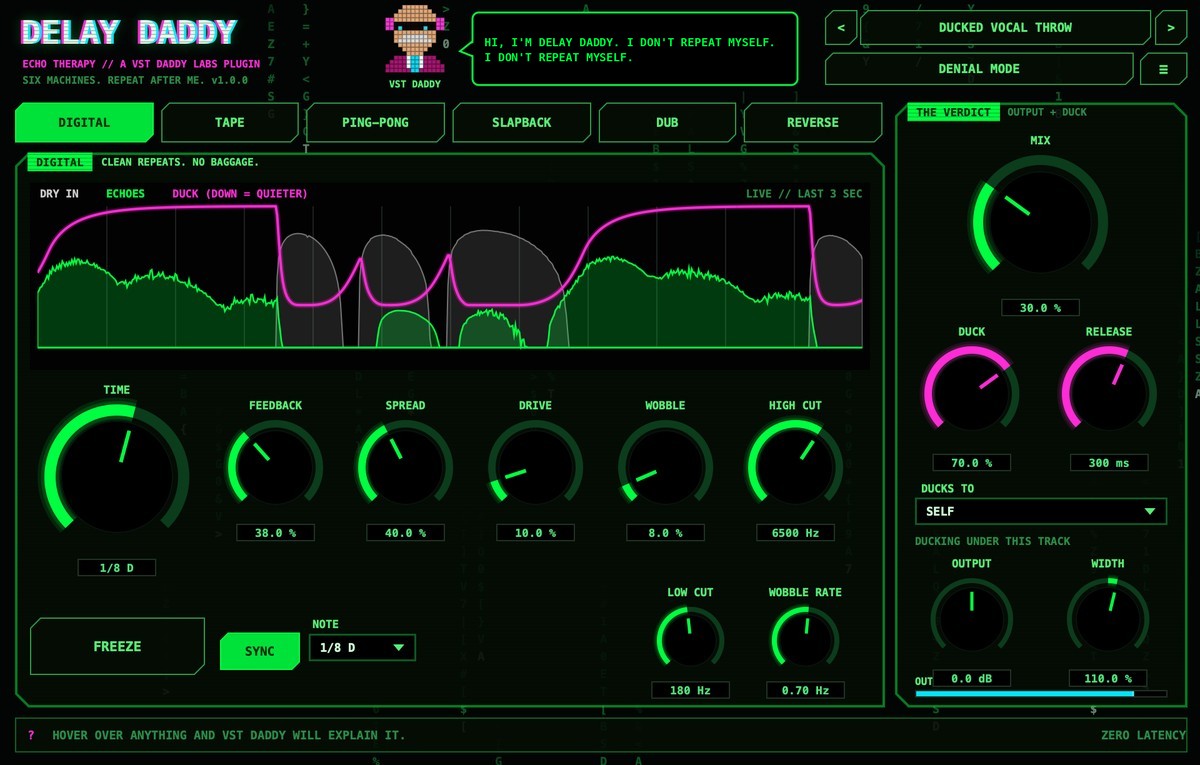Click the Spread knob

[405, 466]
